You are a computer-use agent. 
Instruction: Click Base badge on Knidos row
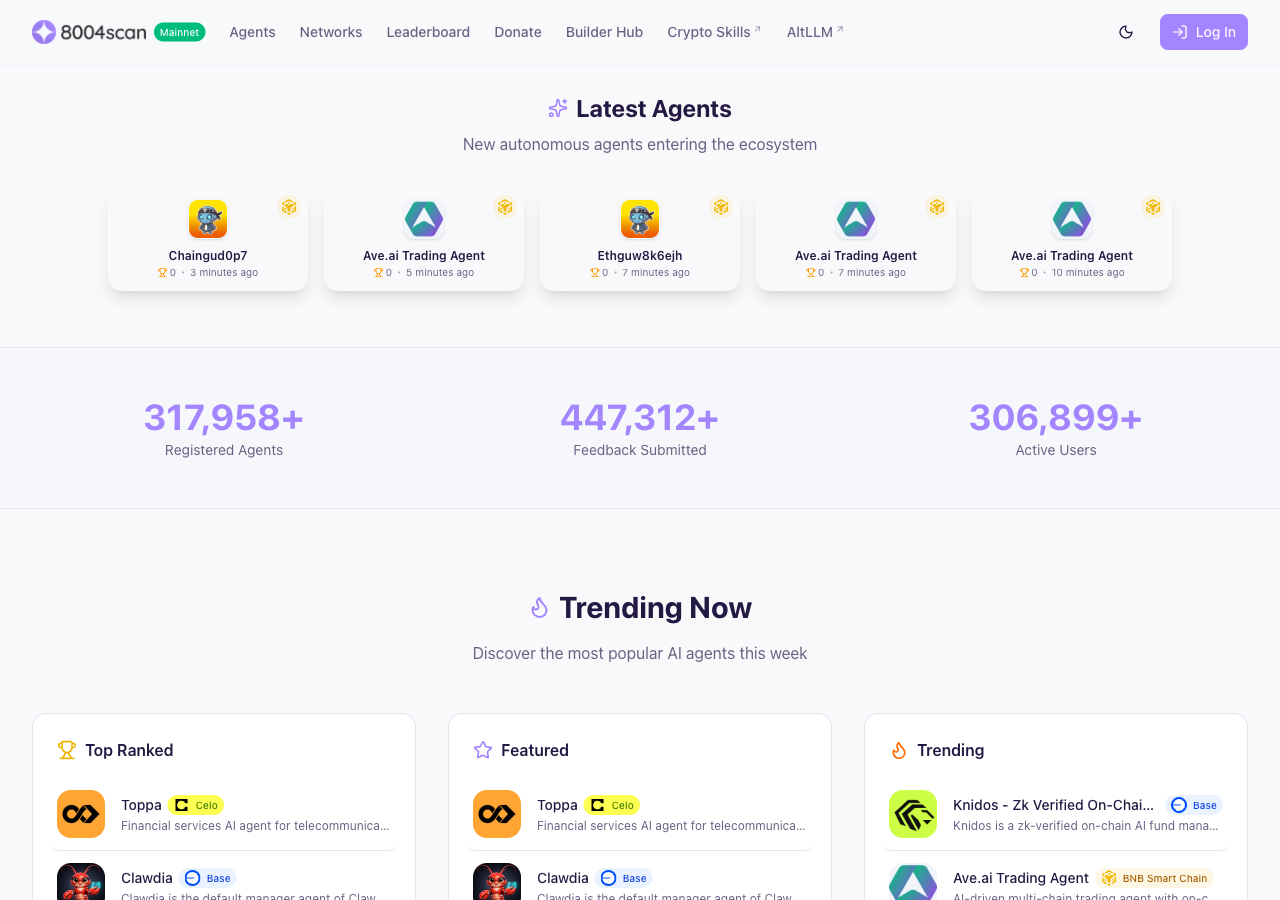coord(1194,805)
